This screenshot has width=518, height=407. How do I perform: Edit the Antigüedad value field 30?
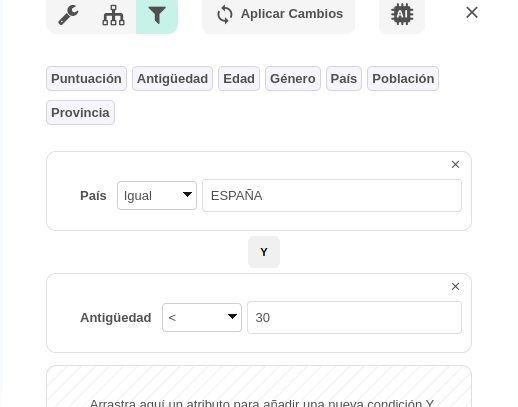pyautogui.click(x=354, y=318)
